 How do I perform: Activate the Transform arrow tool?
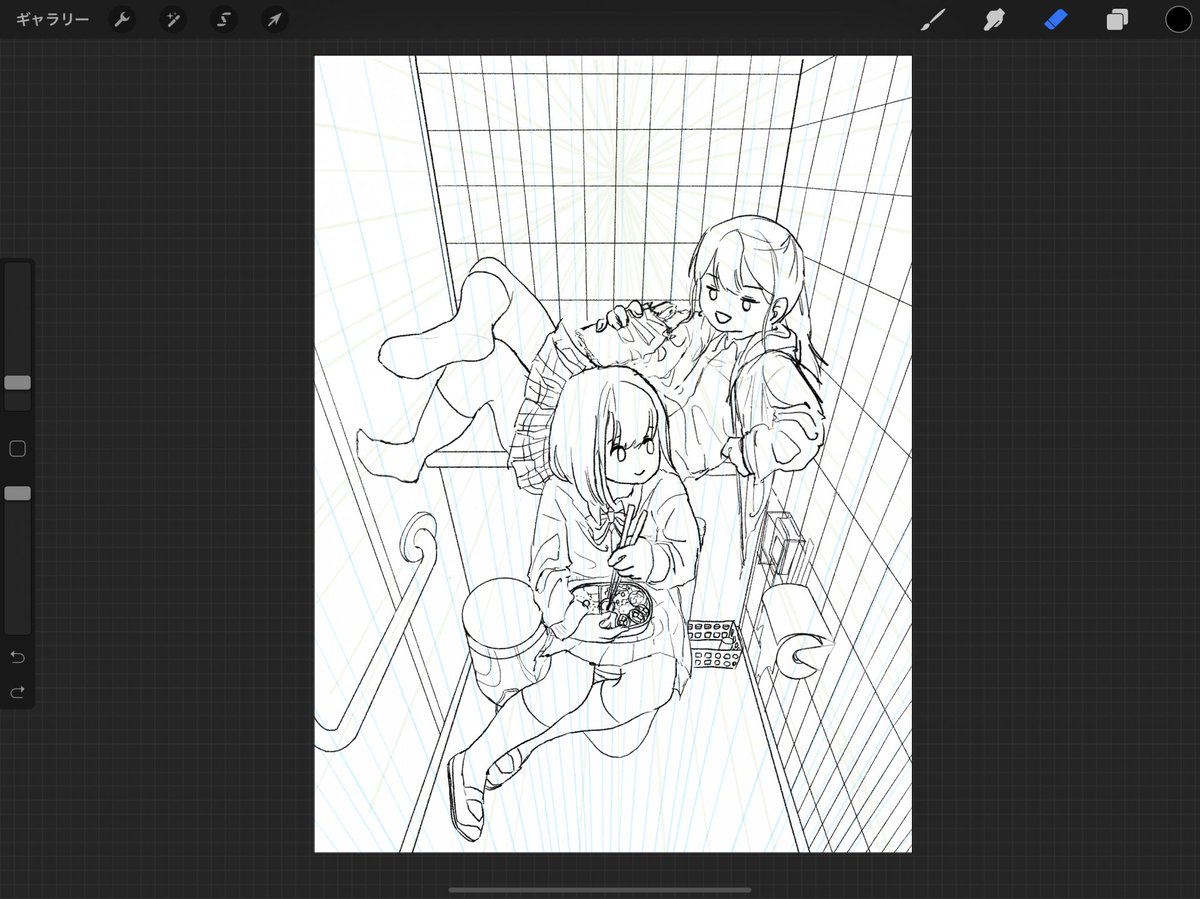pyautogui.click(x=274, y=20)
